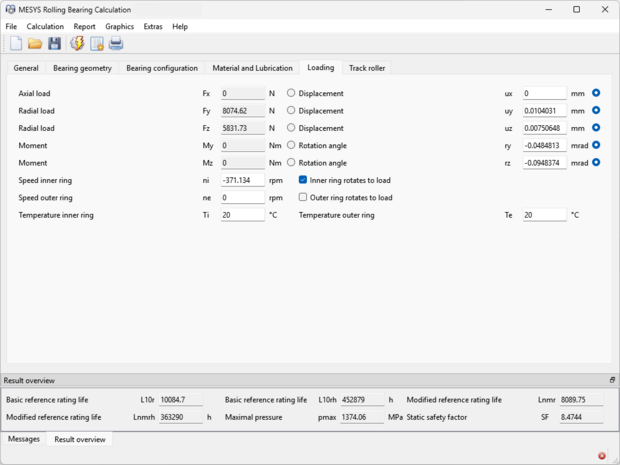Viewport: 620px width, 465px height.
Task: Enable Inner ring rotates to load checkbox
Action: 303,180
